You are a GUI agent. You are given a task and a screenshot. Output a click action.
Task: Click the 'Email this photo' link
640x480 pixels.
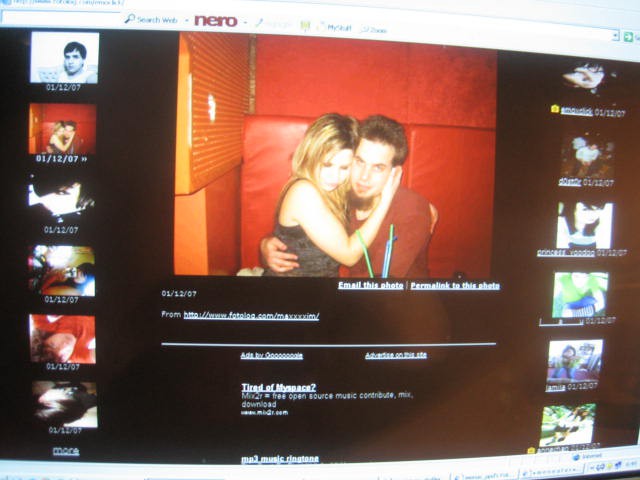(371, 285)
